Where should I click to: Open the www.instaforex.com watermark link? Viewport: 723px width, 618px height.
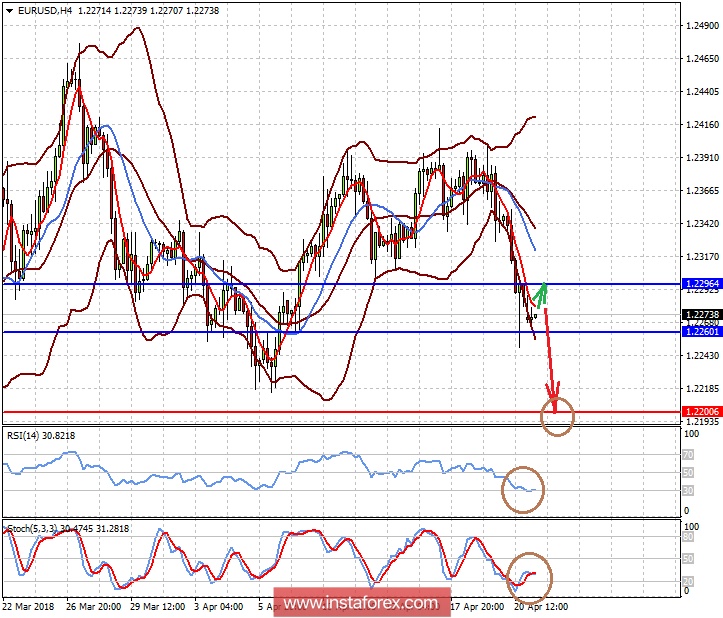pyautogui.click(x=361, y=603)
